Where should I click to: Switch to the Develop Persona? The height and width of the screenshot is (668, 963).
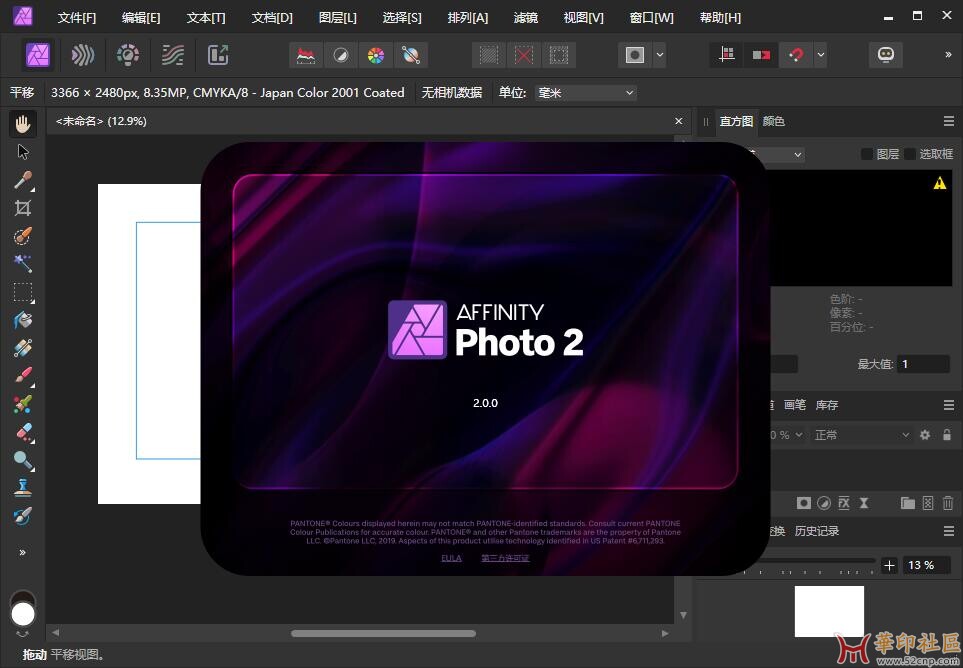pyautogui.click(x=128, y=55)
